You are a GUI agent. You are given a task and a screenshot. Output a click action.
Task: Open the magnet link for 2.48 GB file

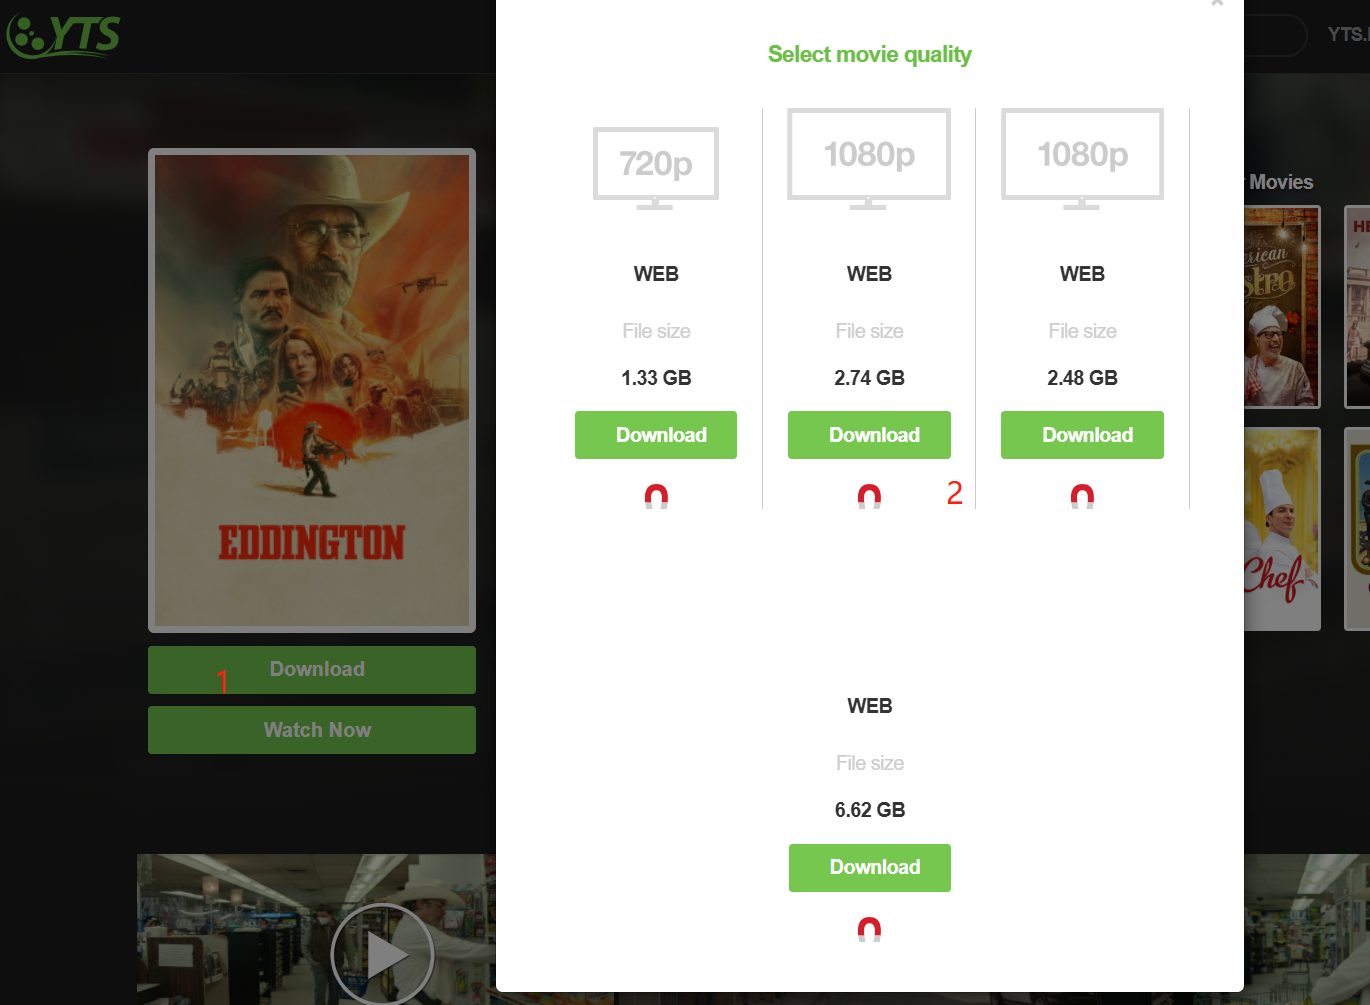click(x=1082, y=496)
